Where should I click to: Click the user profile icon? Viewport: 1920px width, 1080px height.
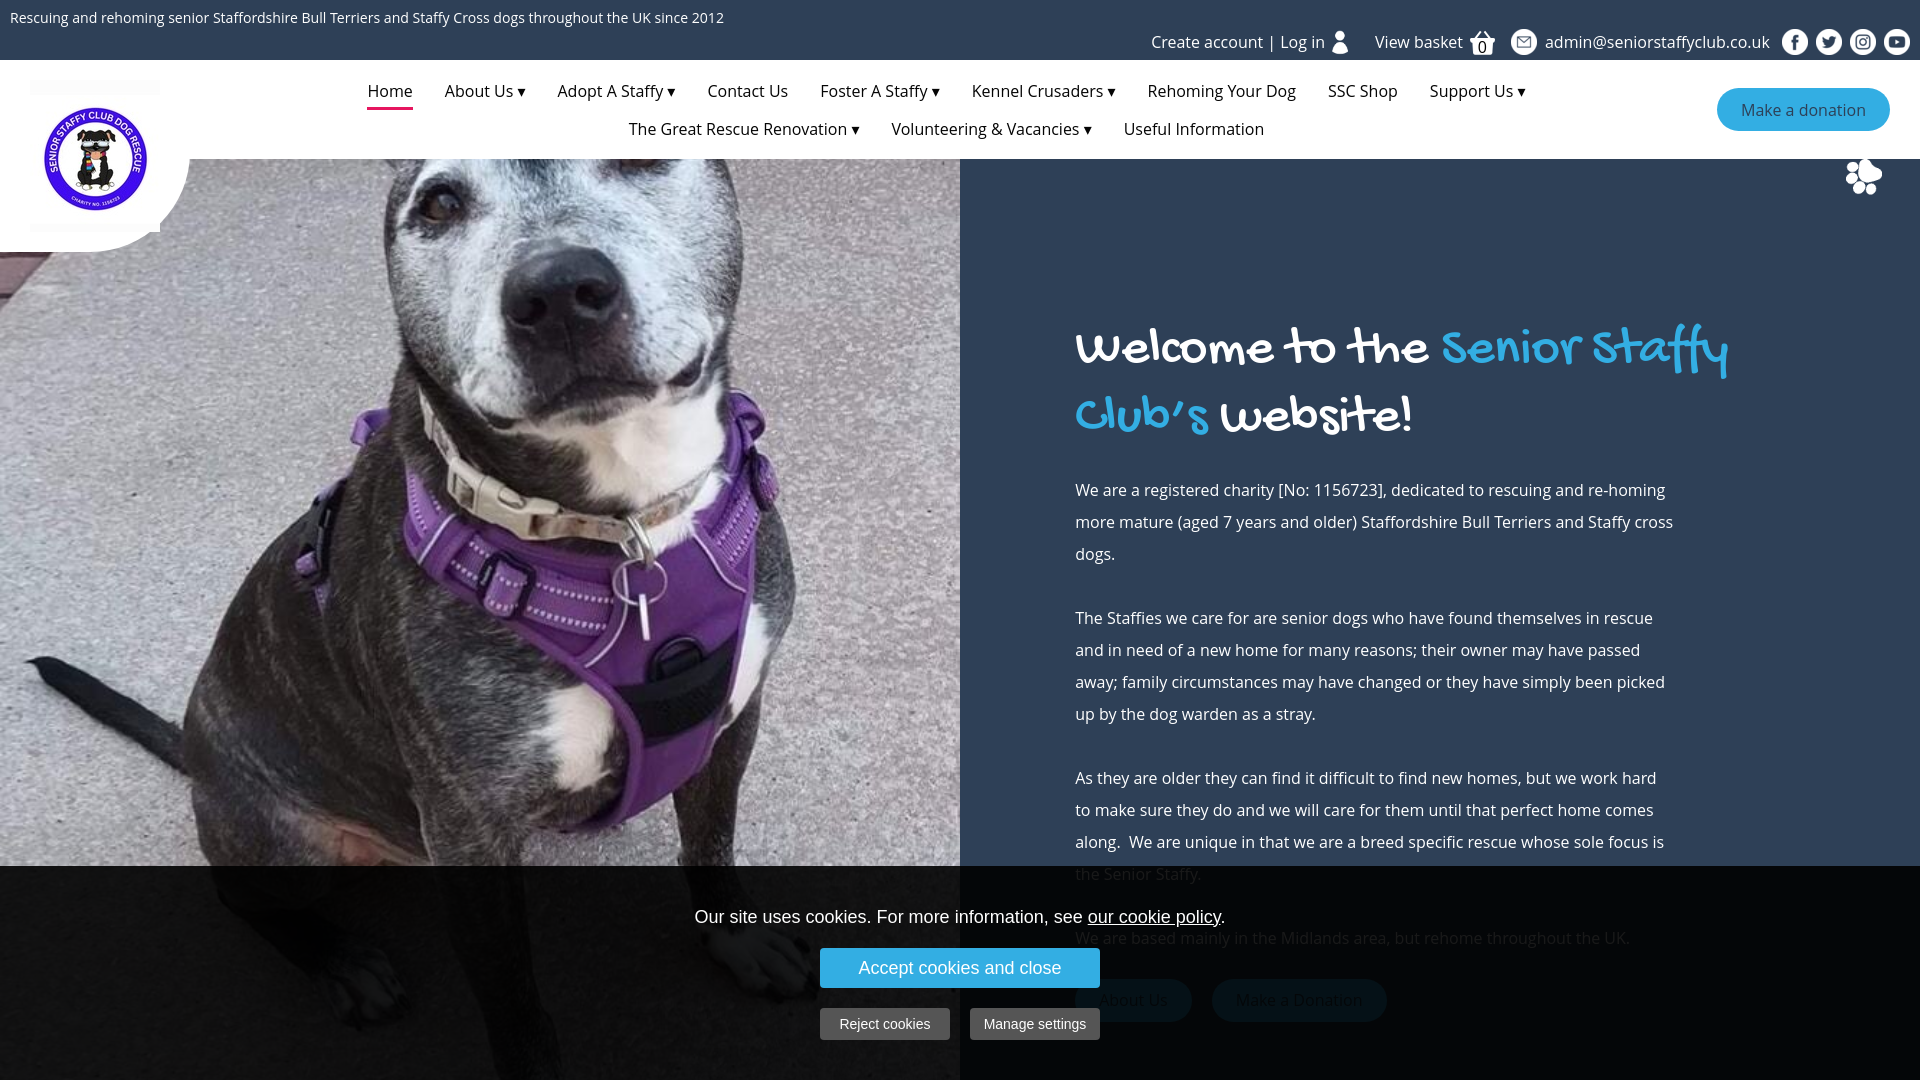pos(1341,42)
